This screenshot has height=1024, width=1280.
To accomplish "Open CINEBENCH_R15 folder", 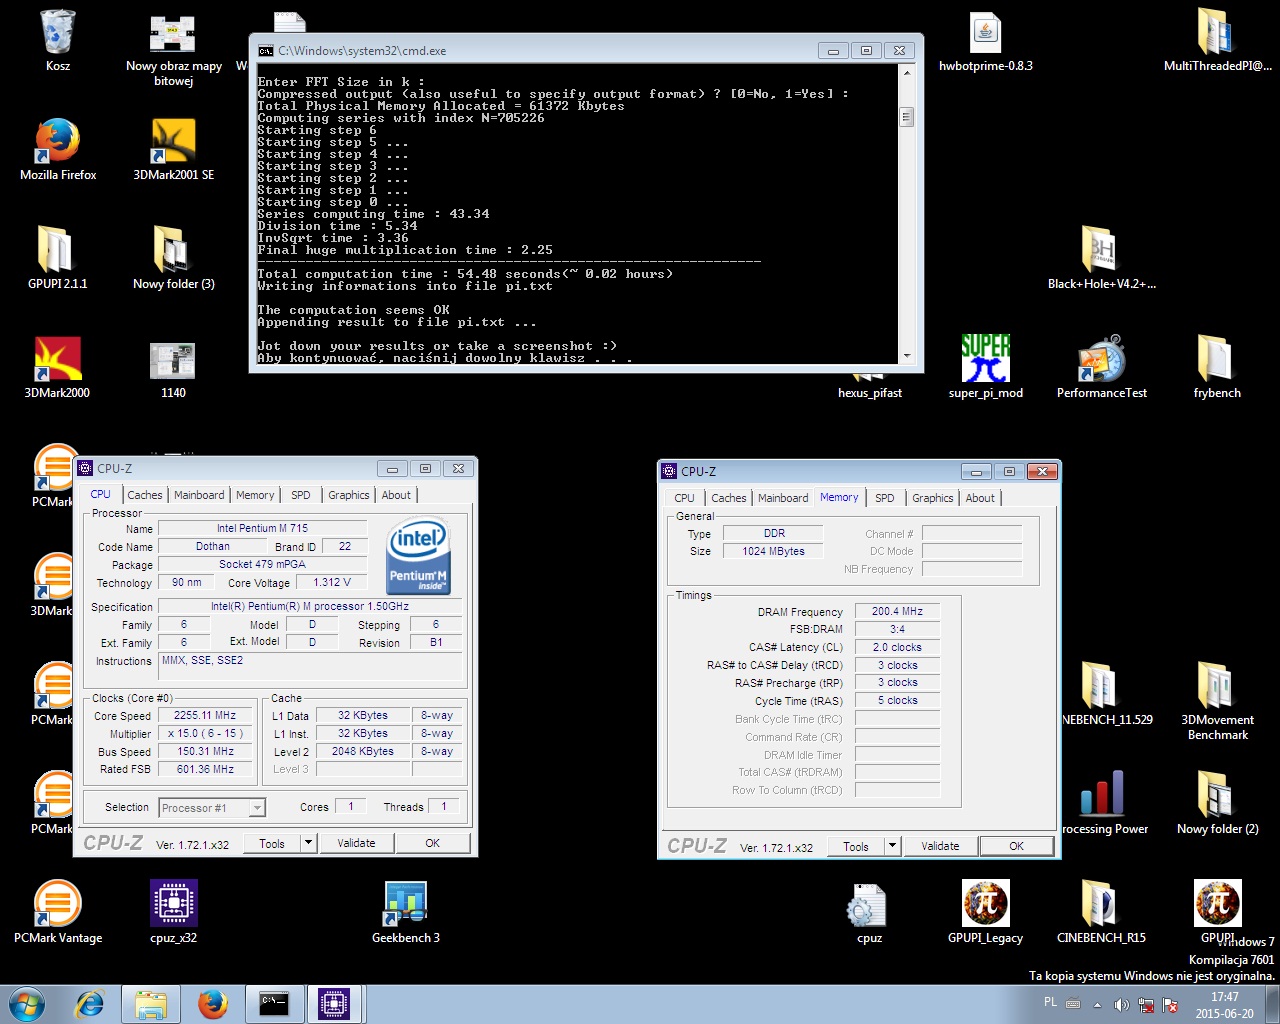I will tap(1101, 912).
